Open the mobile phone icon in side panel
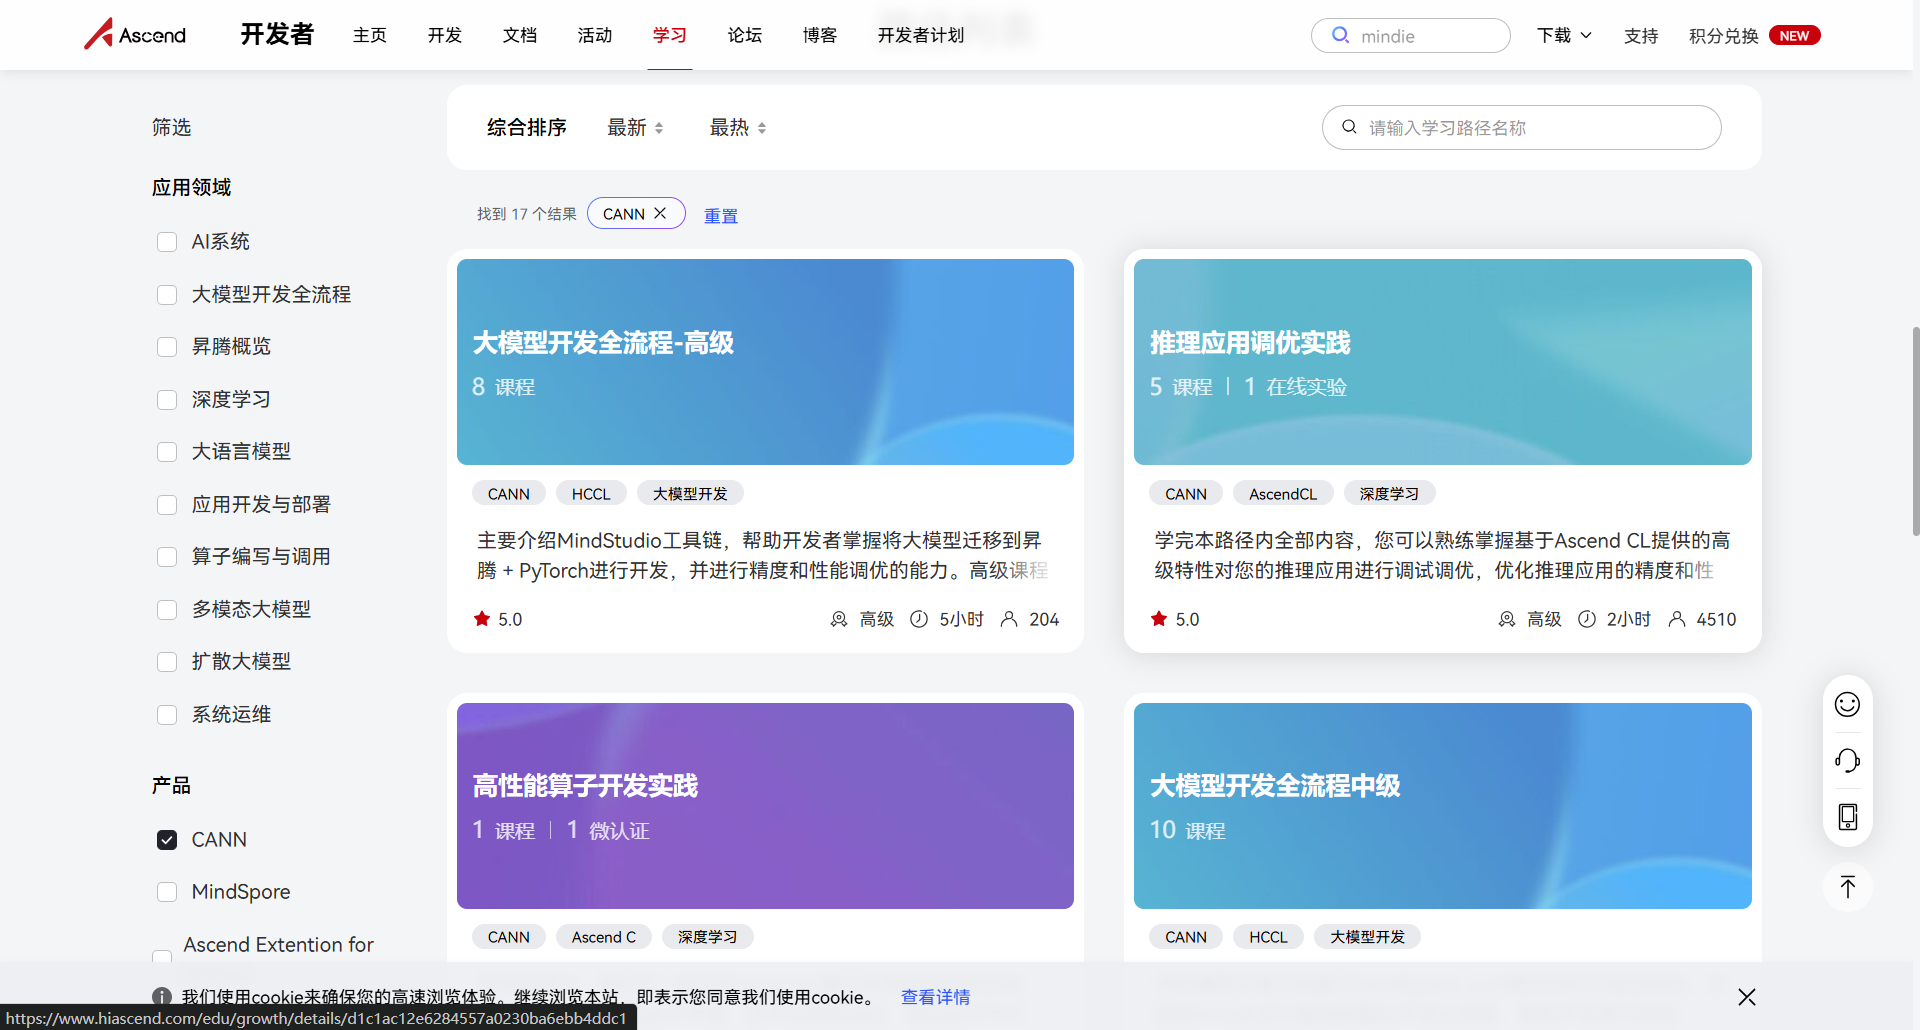Screen dimensions: 1920x1030 click(1847, 817)
